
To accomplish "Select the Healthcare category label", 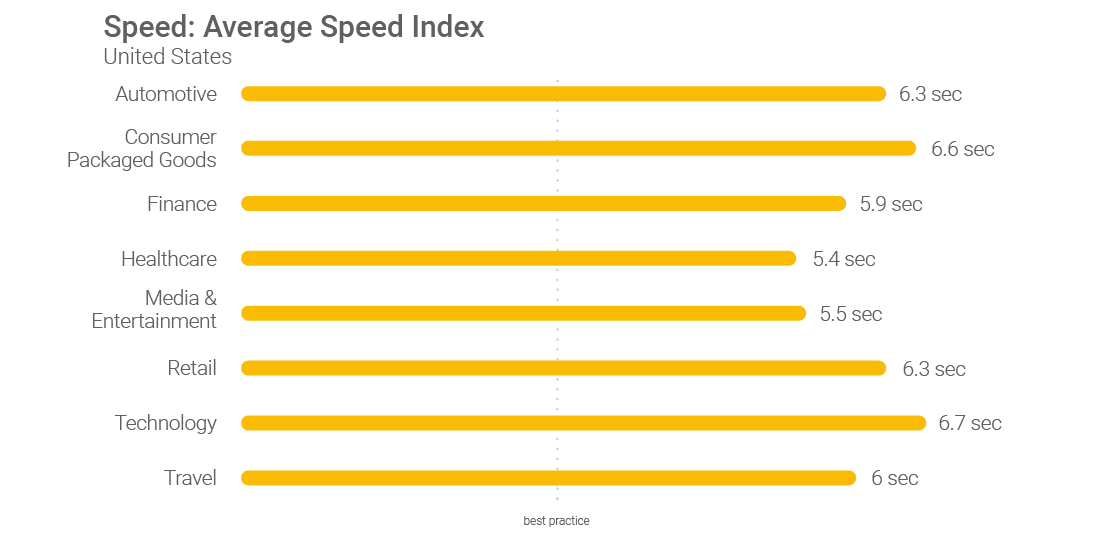I will 169,259.
